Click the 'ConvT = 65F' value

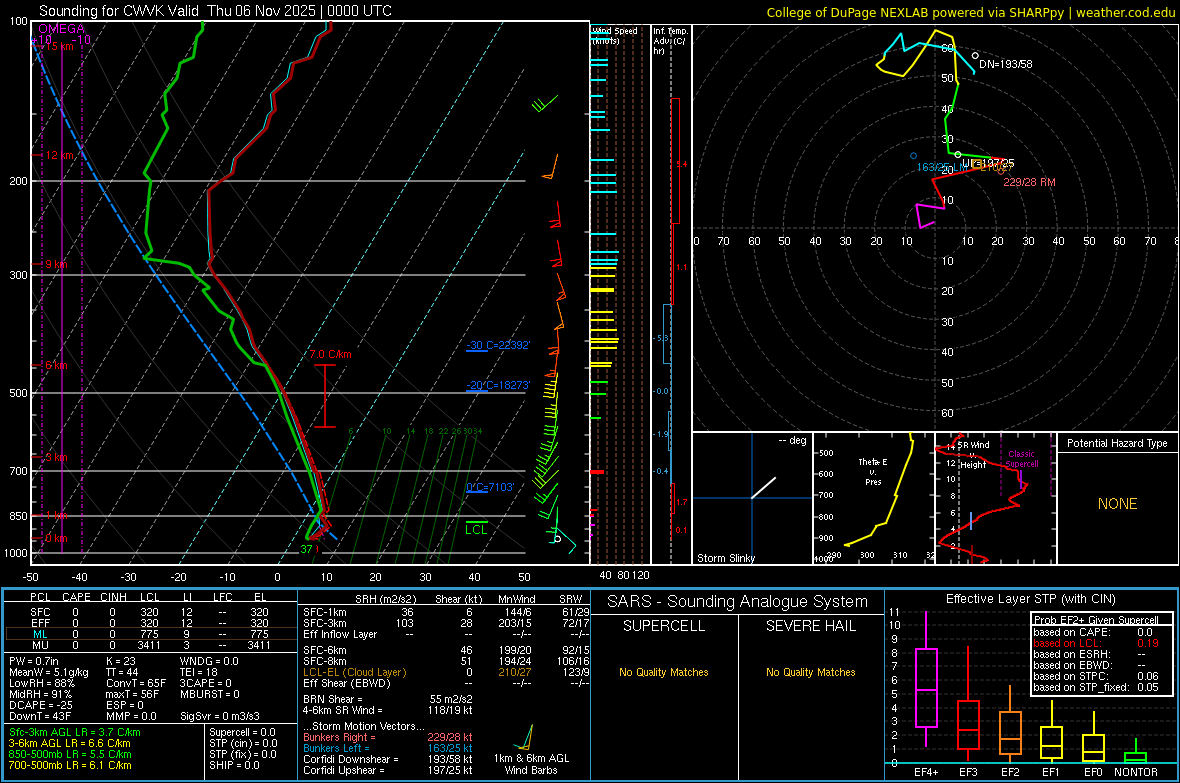136,683
